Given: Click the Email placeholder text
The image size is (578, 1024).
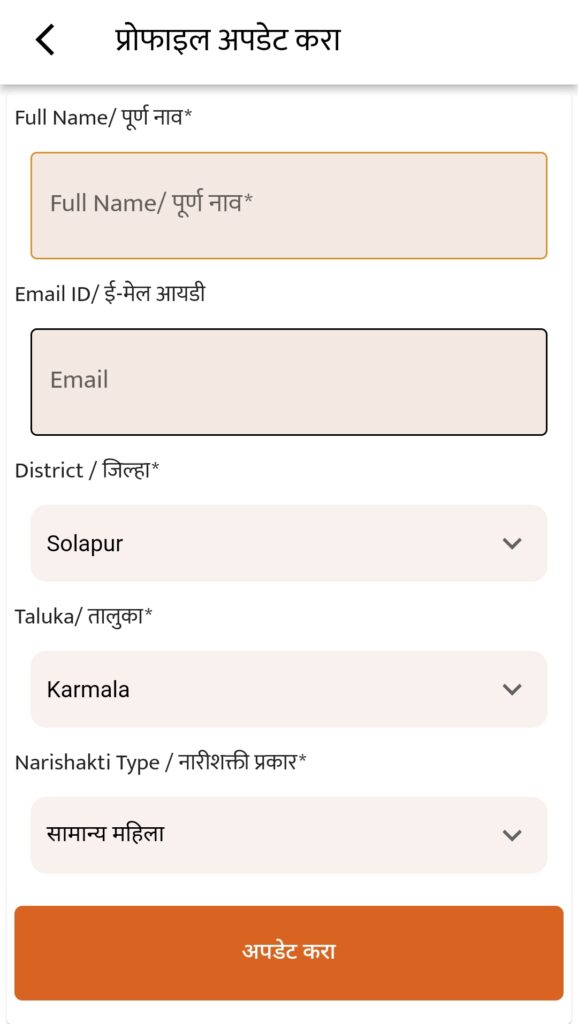Looking at the screenshot, I should click(x=79, y=380).
